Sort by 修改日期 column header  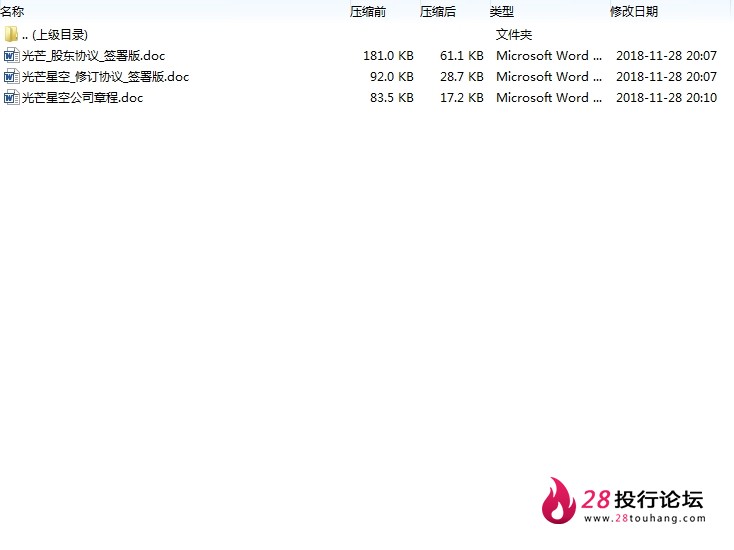(x=634, y=11)
